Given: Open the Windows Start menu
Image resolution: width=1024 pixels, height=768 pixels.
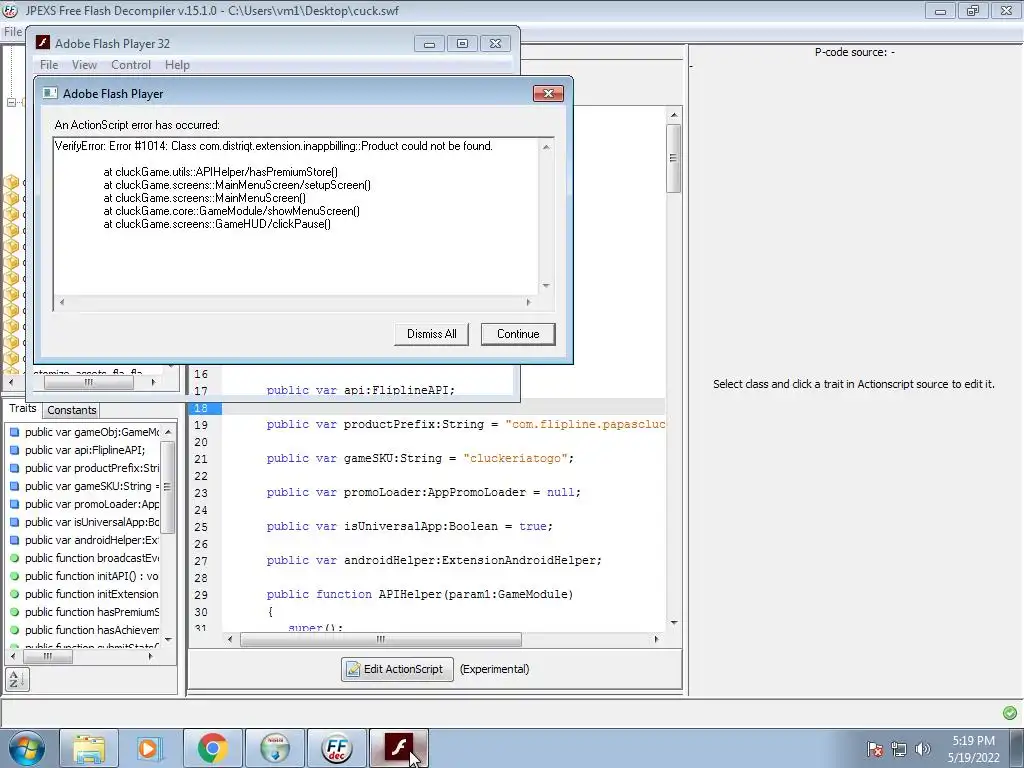Looking at the screenshot, I should point(27,748).
